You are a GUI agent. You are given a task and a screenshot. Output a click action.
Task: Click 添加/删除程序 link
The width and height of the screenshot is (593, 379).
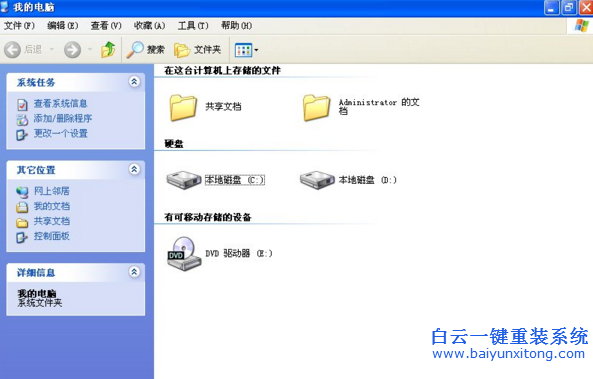point(63,118)
